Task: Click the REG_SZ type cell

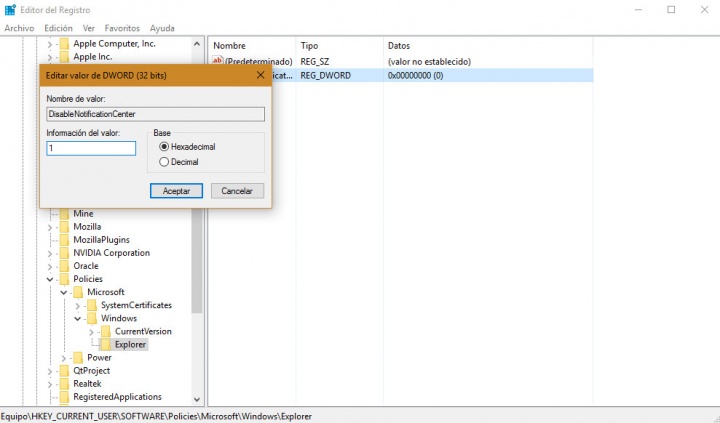Action: (315, 62)
